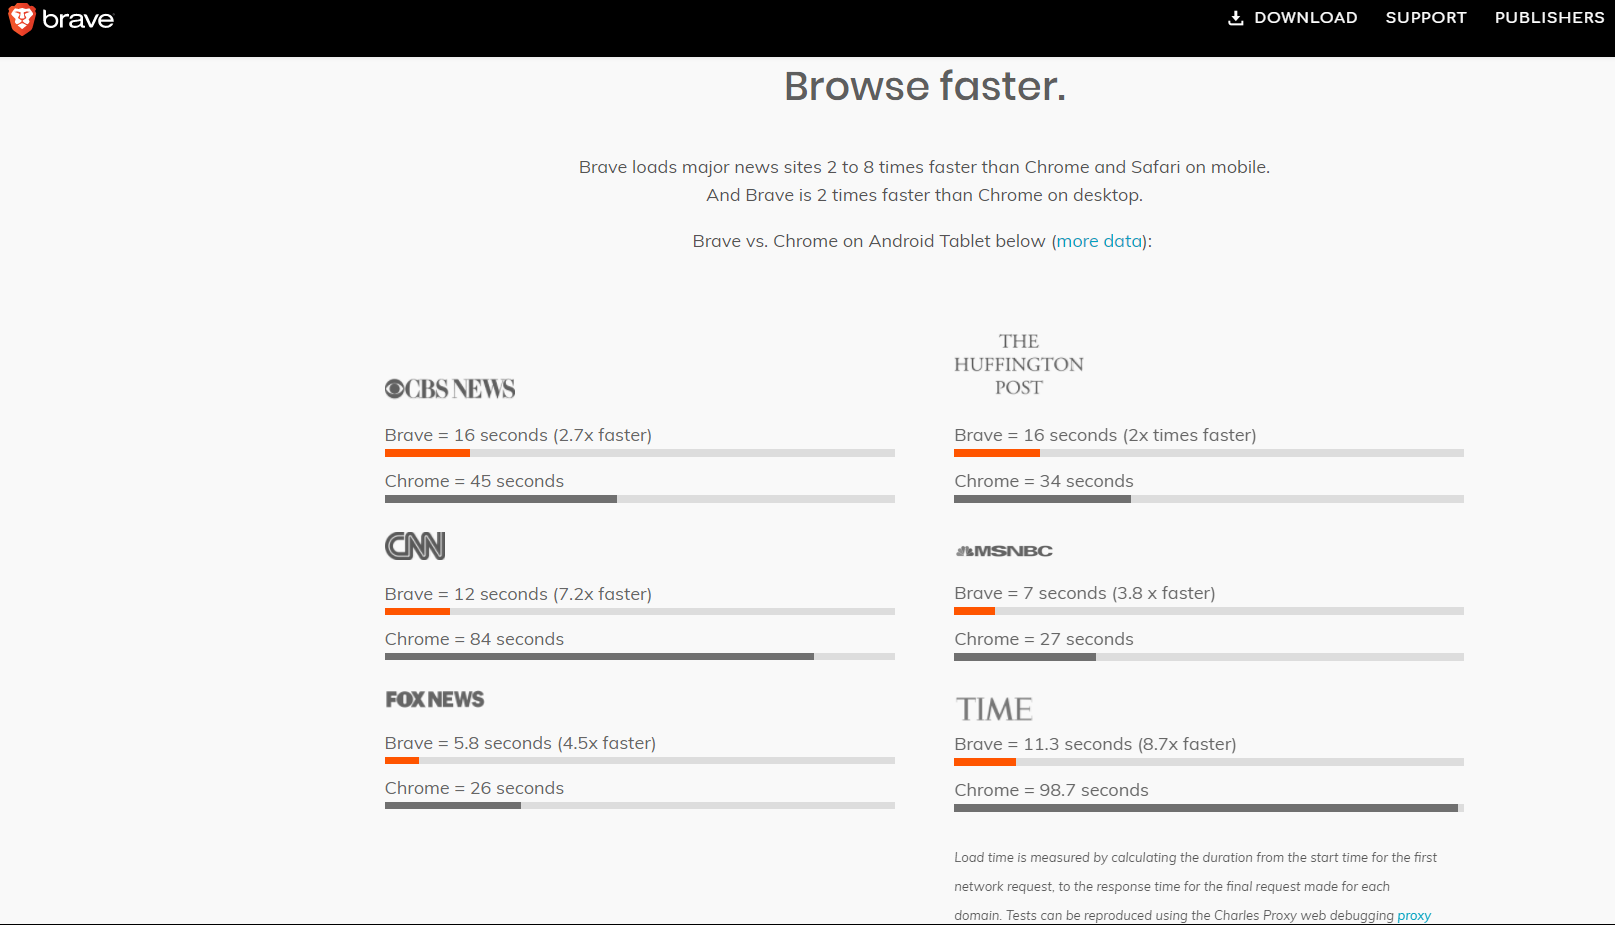1615x925 pixels.
Task: Click the MSNBC Chrome 27 seconds bar
Action: (1209, 657)
